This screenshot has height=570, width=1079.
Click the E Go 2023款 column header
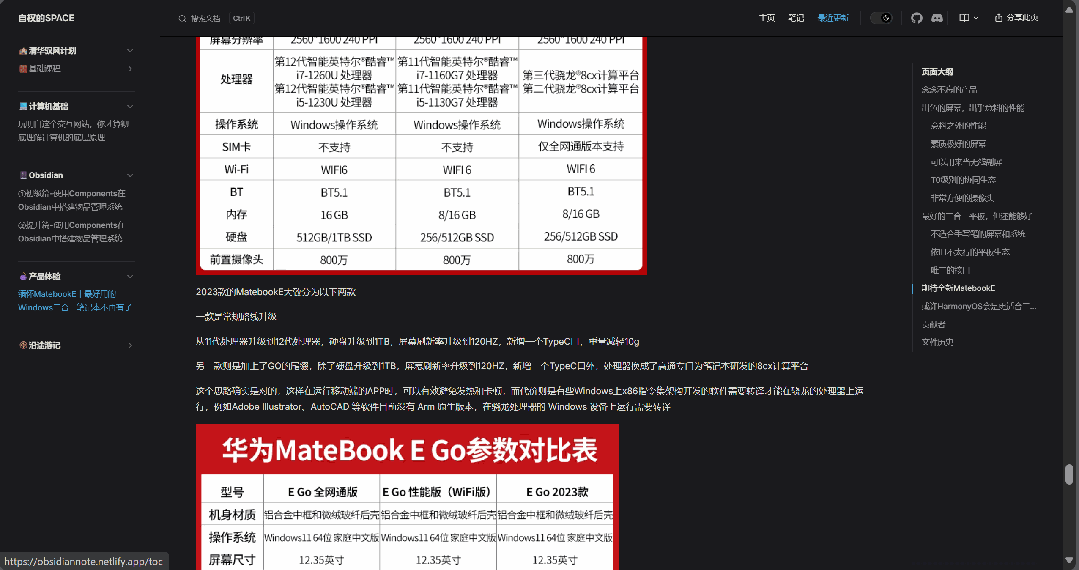click(x=557, y=492)
